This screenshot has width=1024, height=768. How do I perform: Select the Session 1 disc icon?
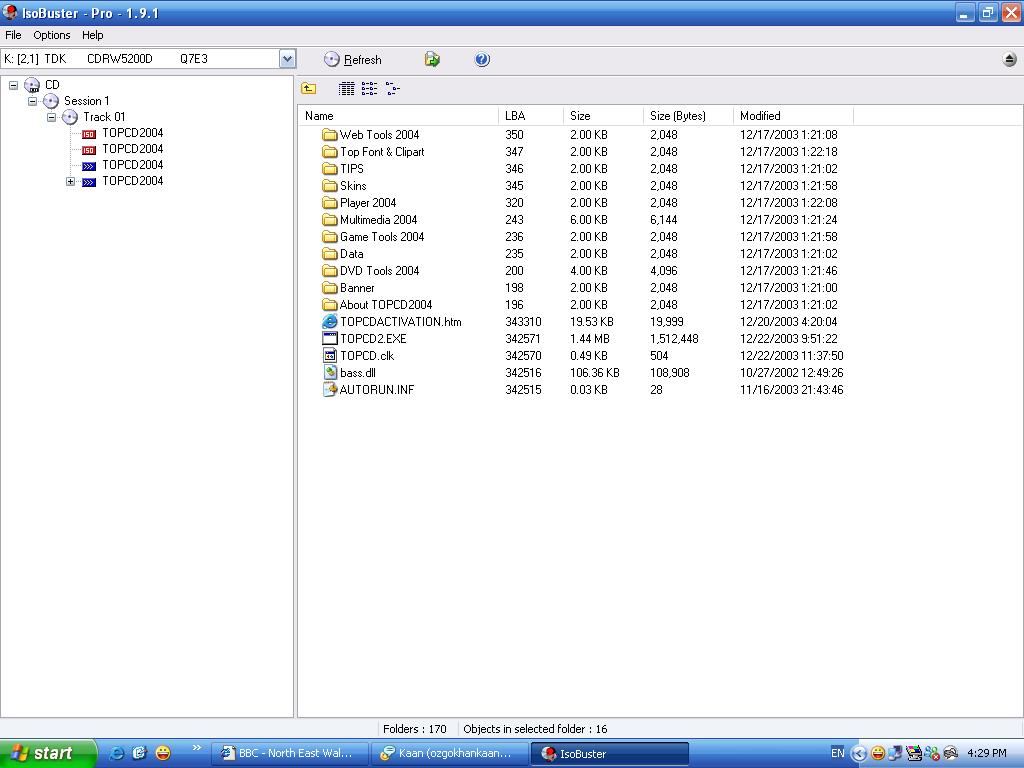51,101
